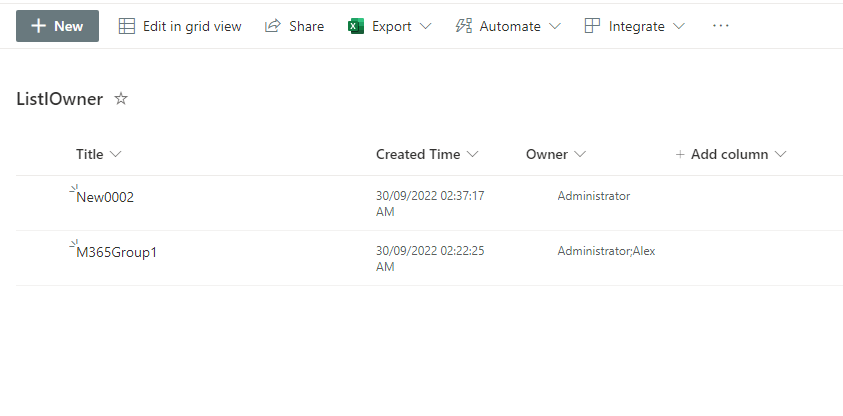Expand the Export dropdown chevron
843x416 pixels.
point(425,26)
